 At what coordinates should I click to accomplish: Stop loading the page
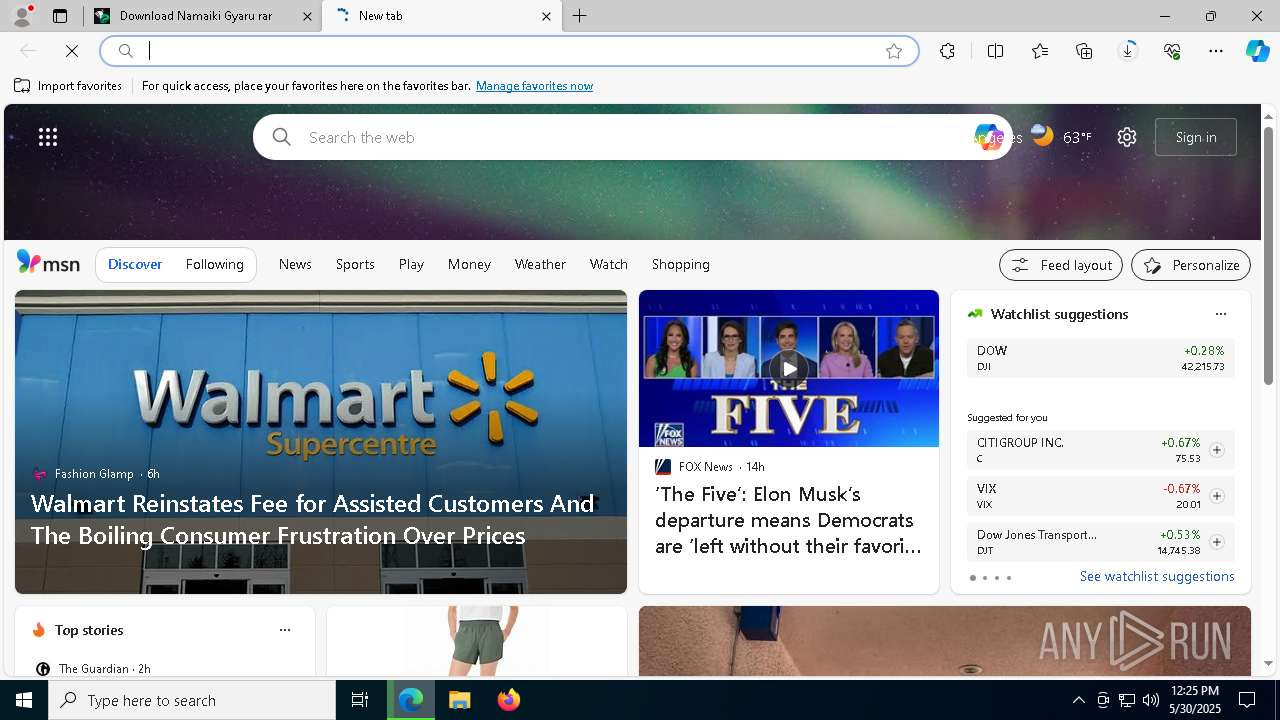coord(72,51)
